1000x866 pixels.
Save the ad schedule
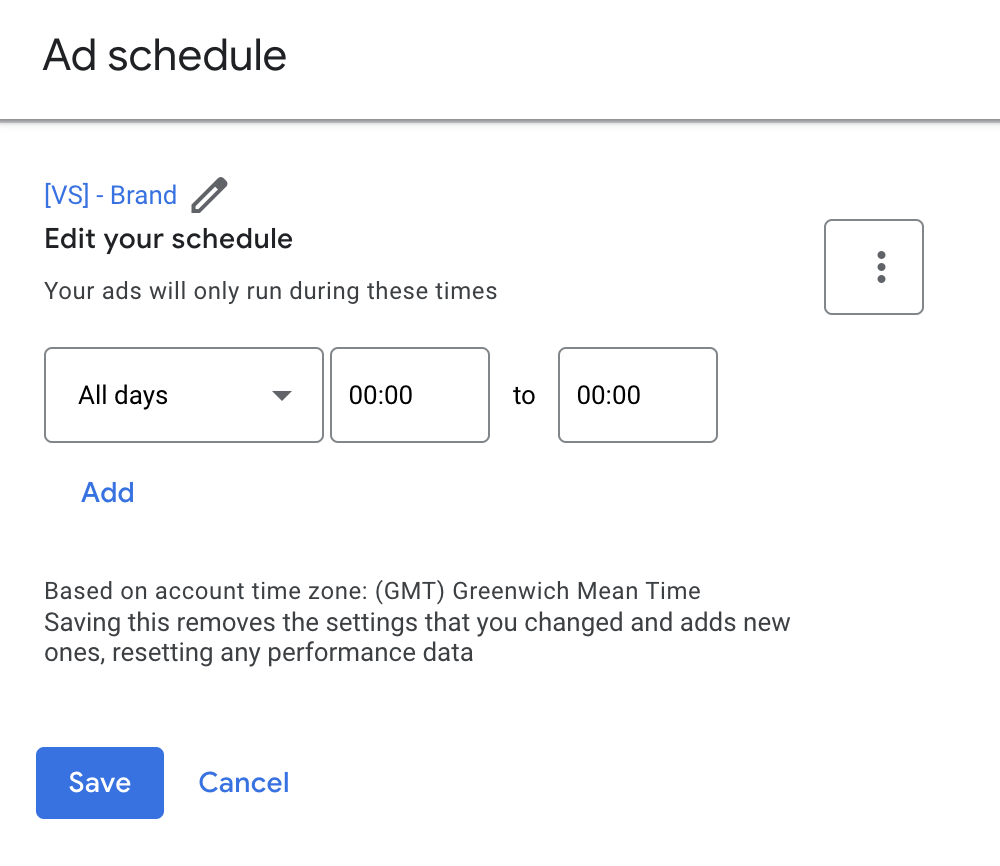click(x=100, y=782)
